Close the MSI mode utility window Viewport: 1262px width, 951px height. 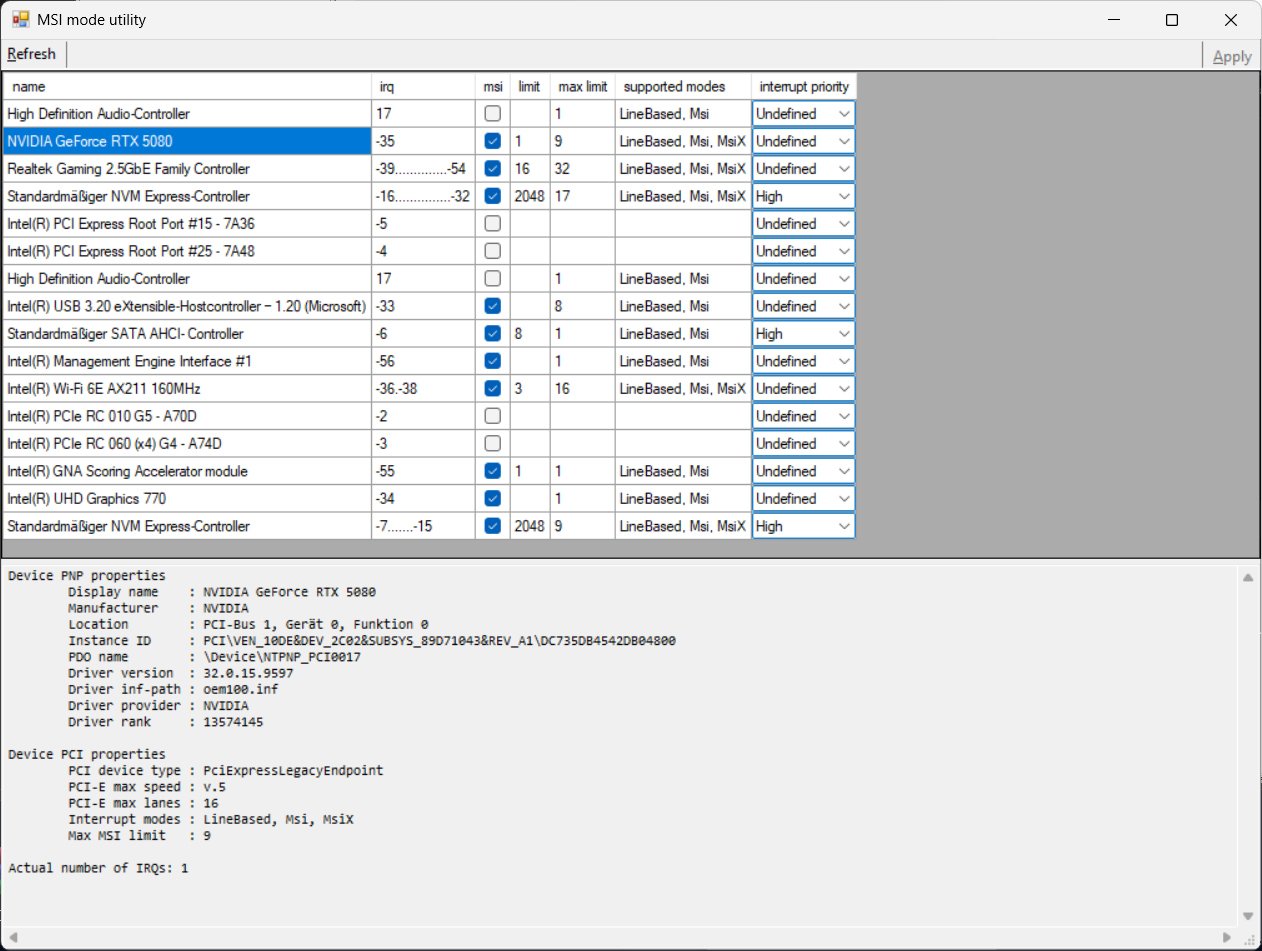(x=1230, y=20)
